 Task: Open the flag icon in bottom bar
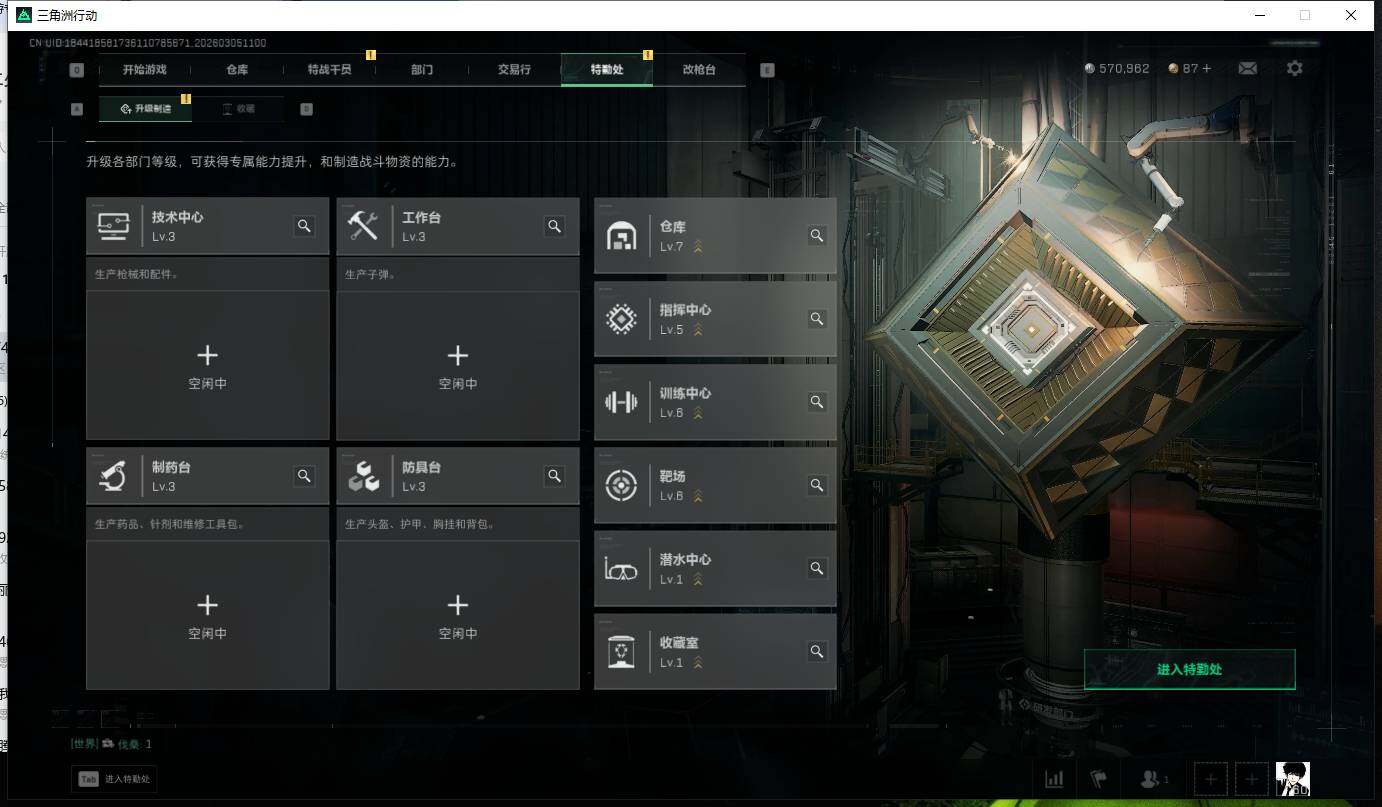[1099, 779]
